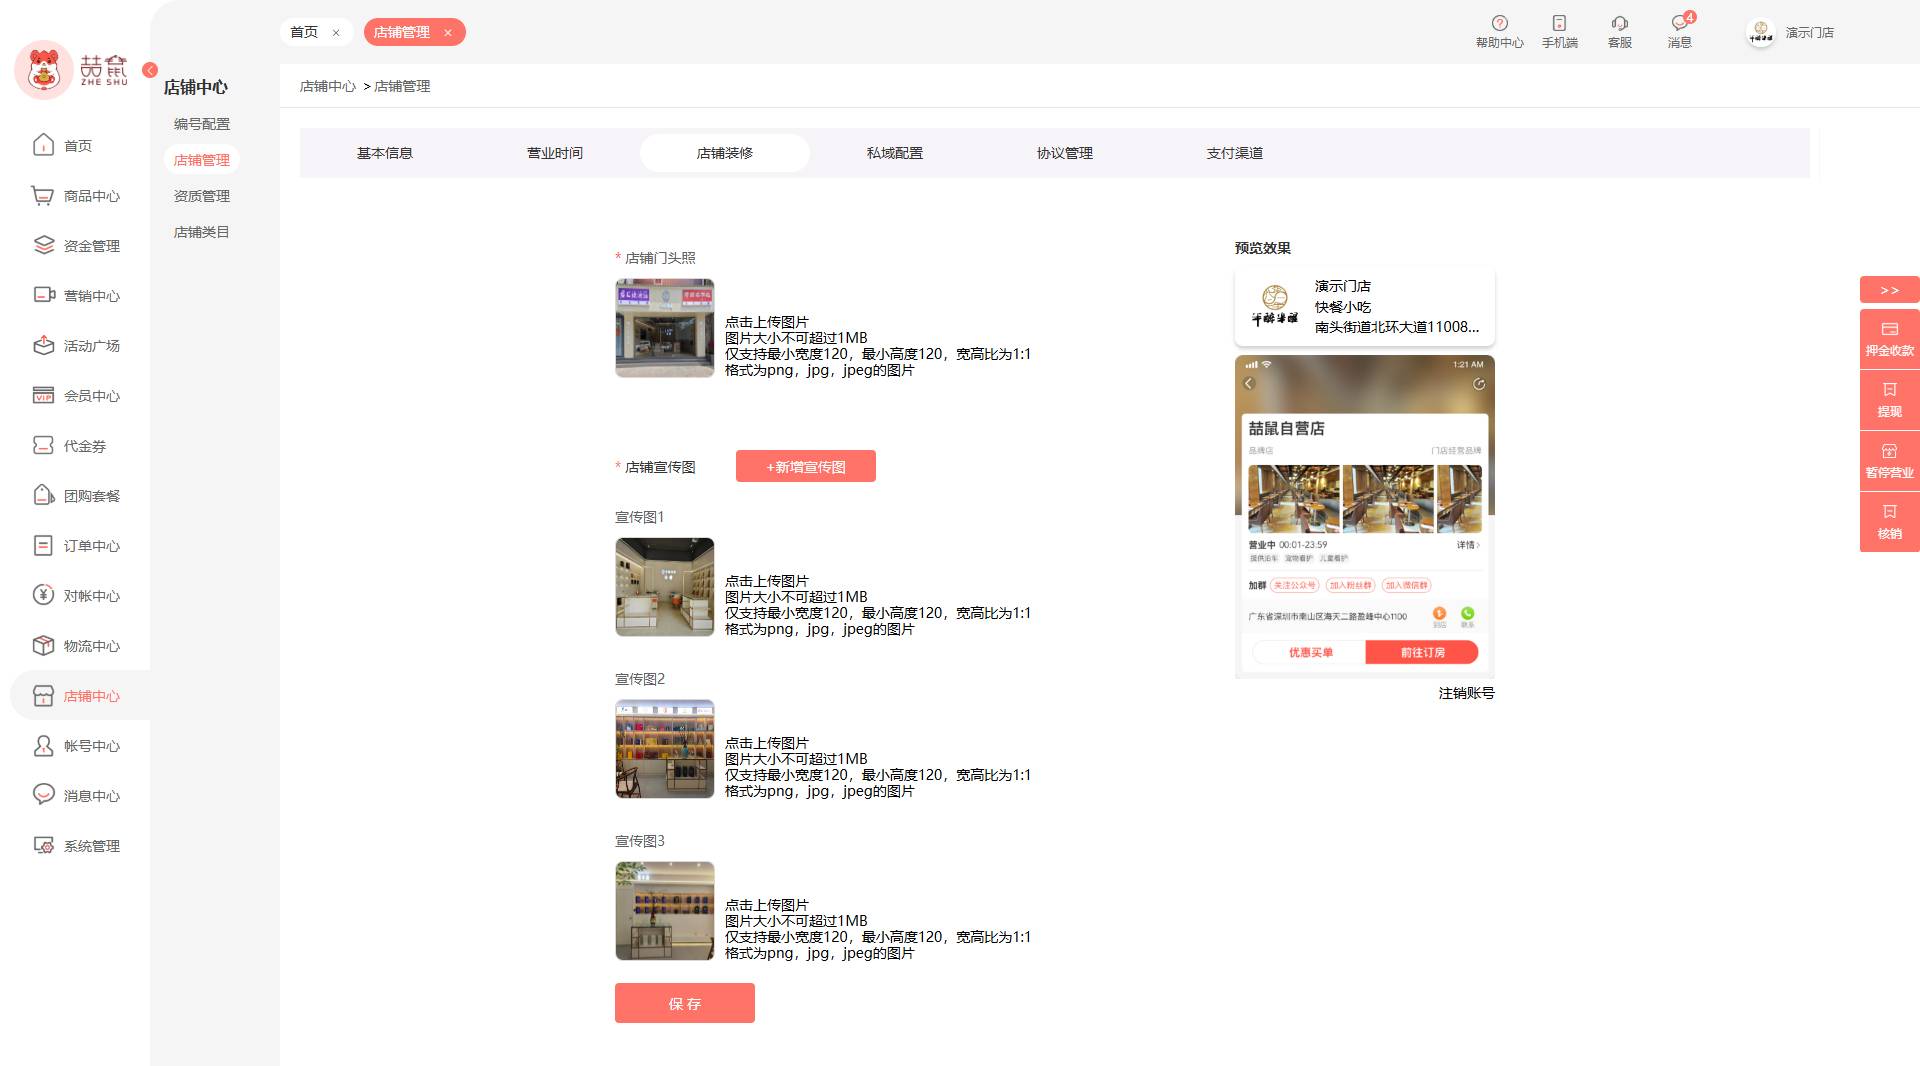The height and width of the screenshot is (1066, 1920).
Task: Open 订单中心 in the sidebar
Action: click(x=76, y=546)
